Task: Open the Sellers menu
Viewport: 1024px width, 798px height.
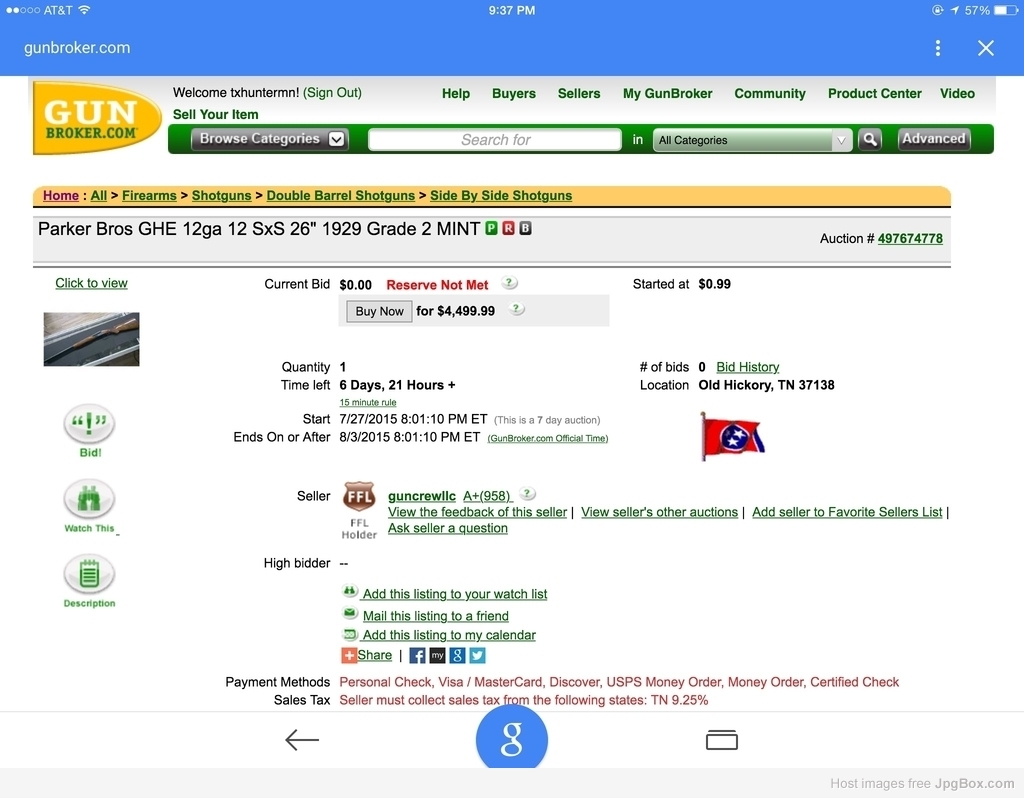Action: pyautogui.click(x=579, y=93)
